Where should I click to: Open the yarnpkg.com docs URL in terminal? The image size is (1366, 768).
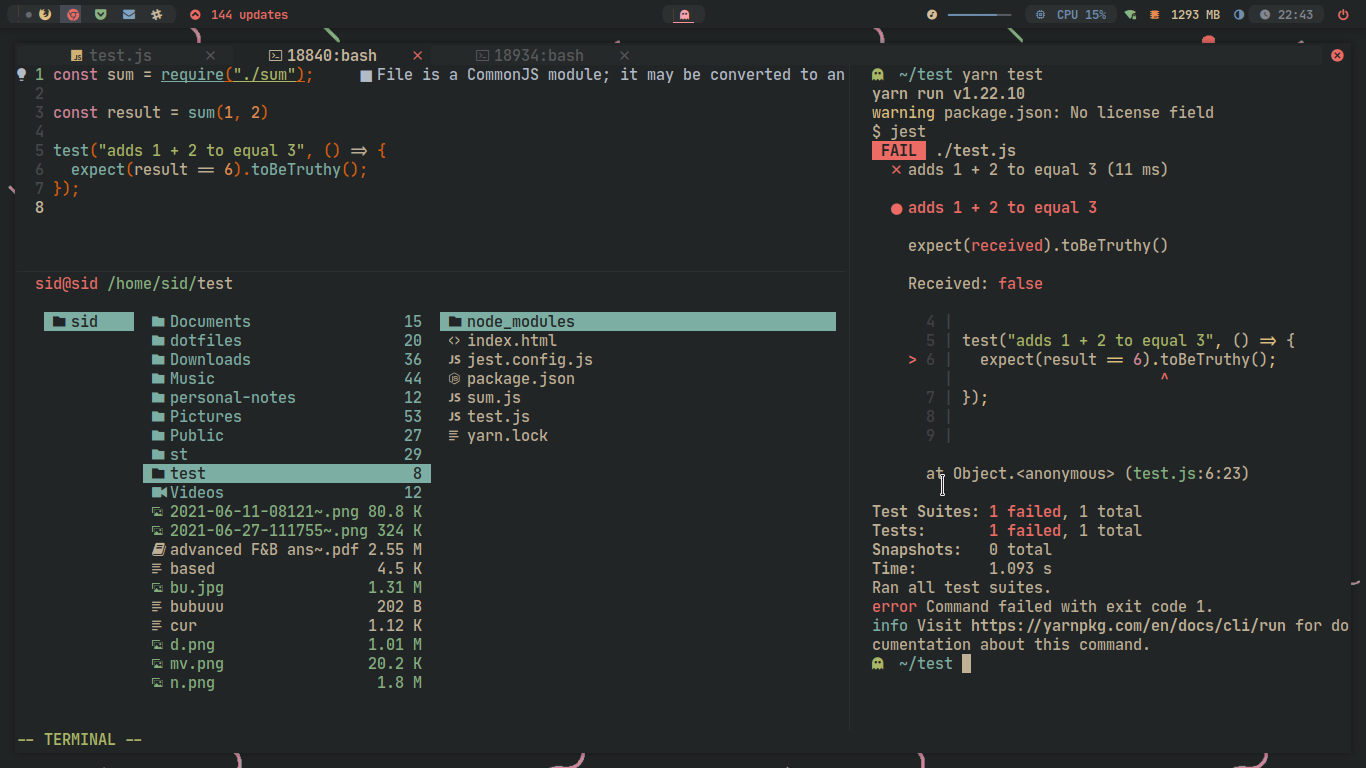coord(1128,626)
